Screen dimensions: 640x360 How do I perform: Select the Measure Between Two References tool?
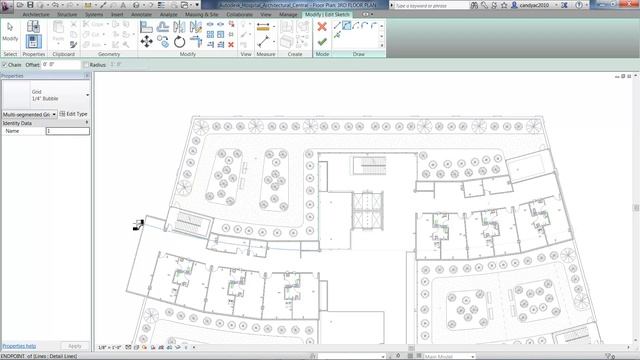[263, 41]
